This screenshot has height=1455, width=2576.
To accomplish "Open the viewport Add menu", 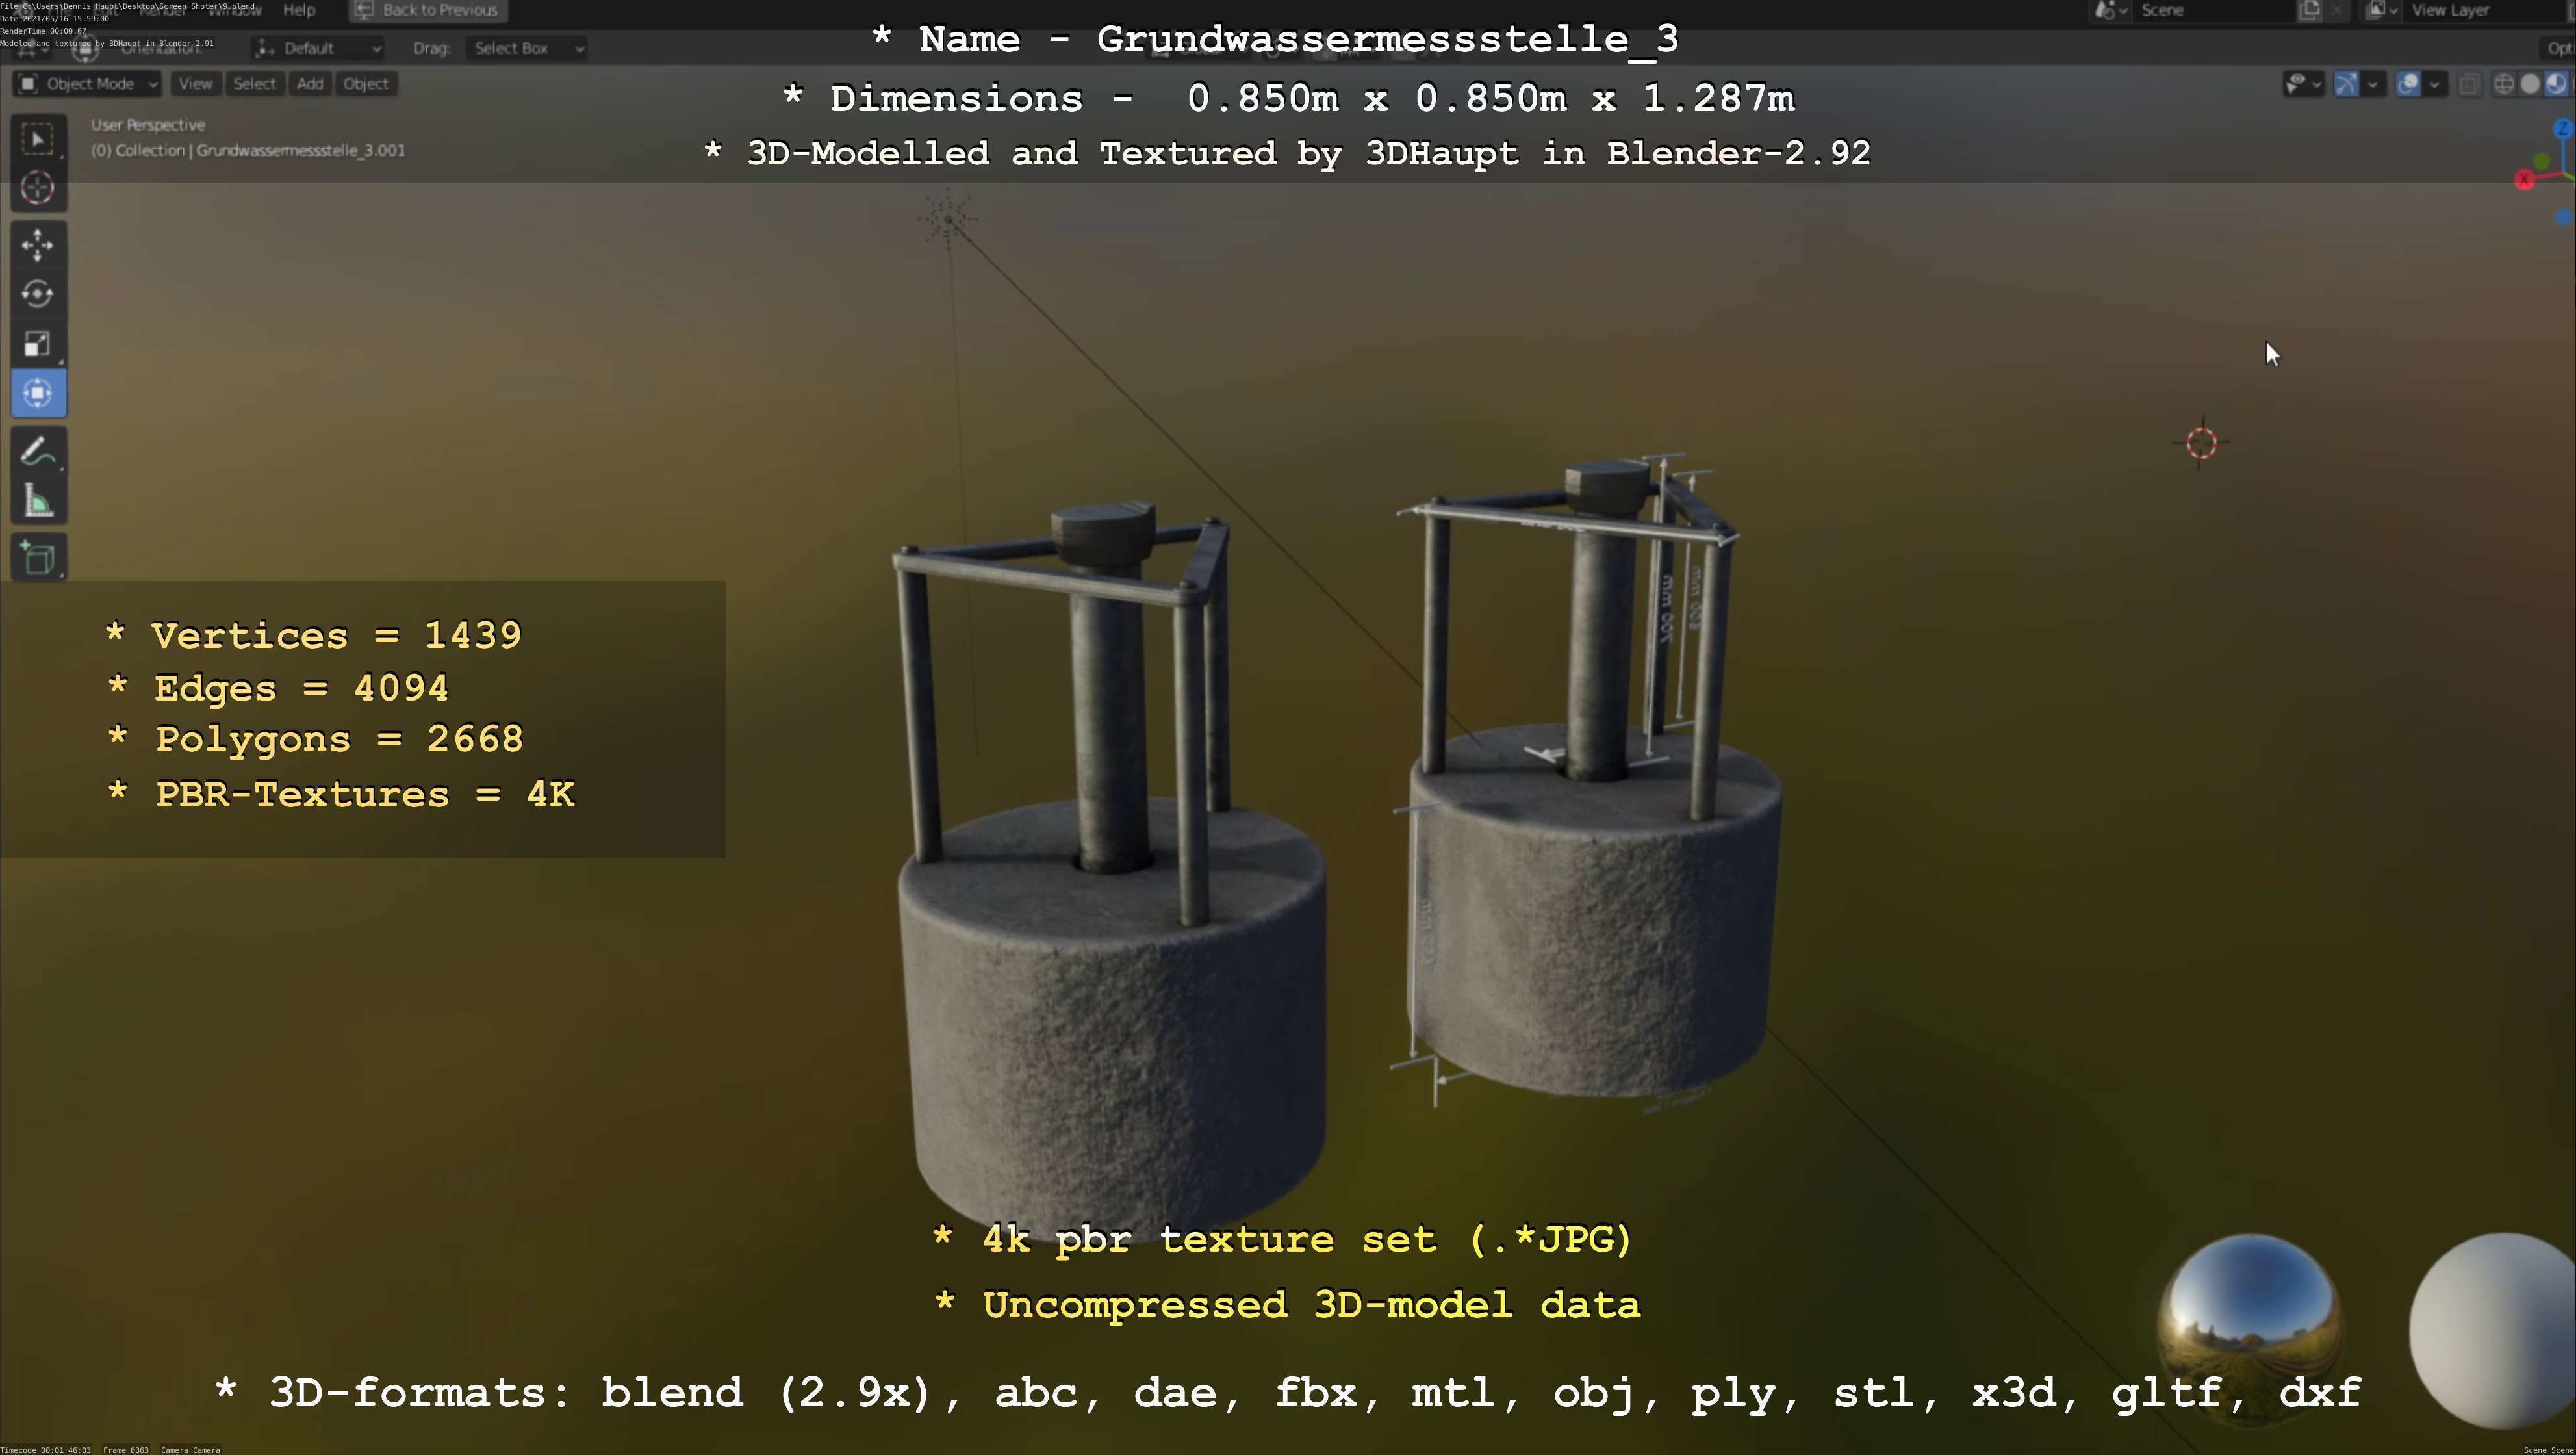I will (310, 84).
